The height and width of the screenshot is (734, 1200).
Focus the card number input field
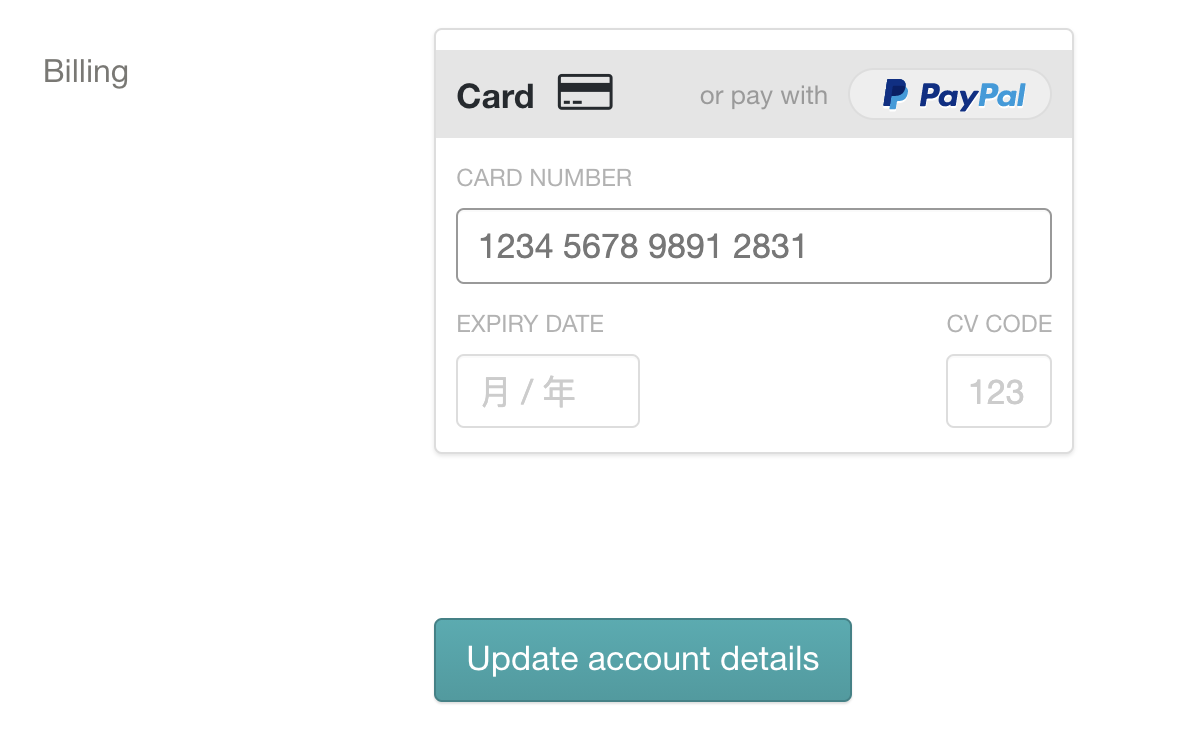(x=754, y=246)
